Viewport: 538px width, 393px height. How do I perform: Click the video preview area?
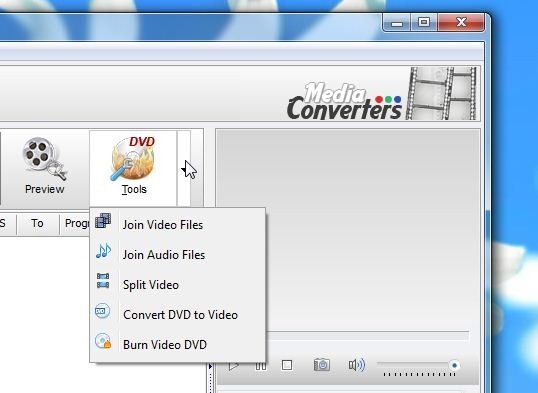(348, 230)
